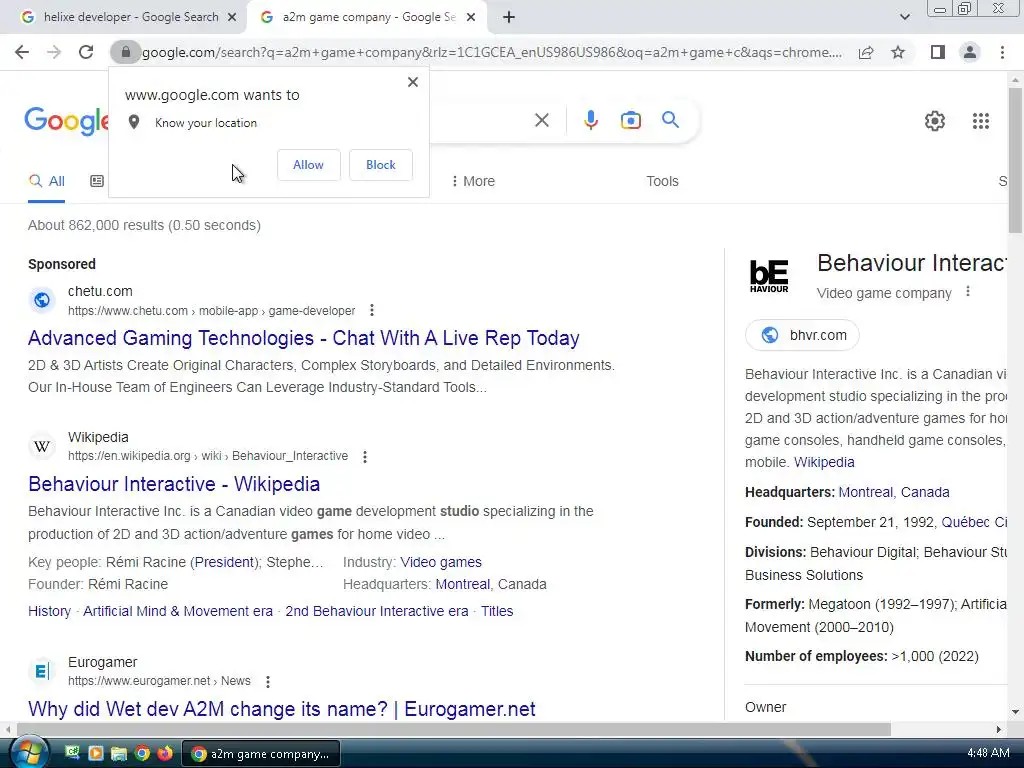Click the address bar URL

point(492,52)
